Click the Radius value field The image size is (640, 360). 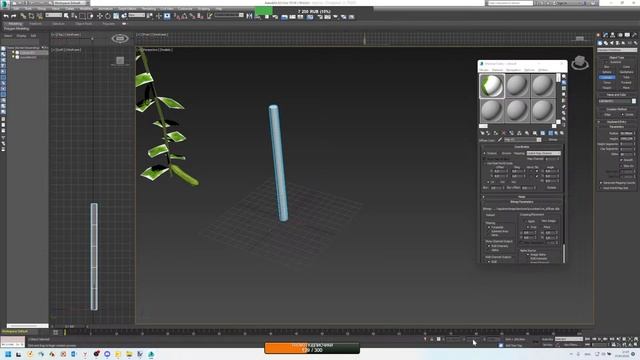click(627, 133)
